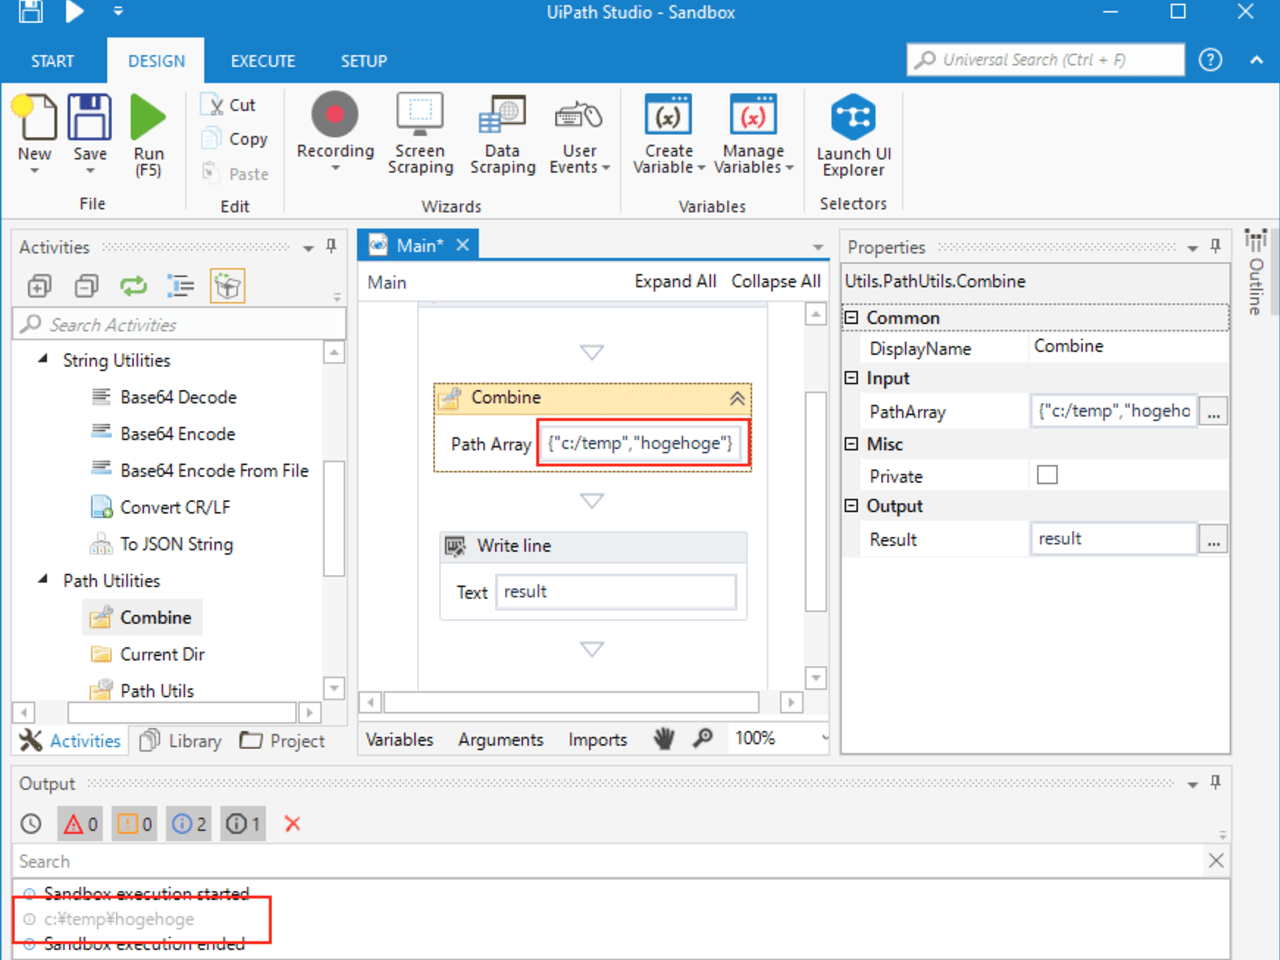The height and width of the screenshot is (960, 1280).
Task: Switch to the Library panel tab
Action: (x=181, y=741)
